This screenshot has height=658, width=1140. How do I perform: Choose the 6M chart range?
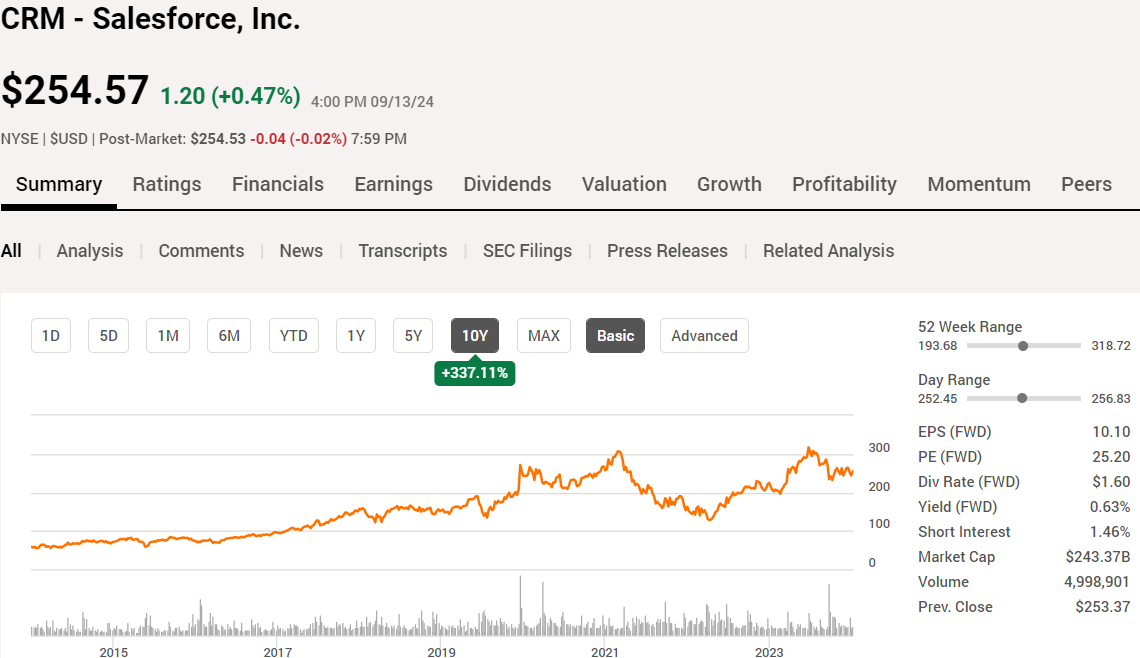[229, 336]
